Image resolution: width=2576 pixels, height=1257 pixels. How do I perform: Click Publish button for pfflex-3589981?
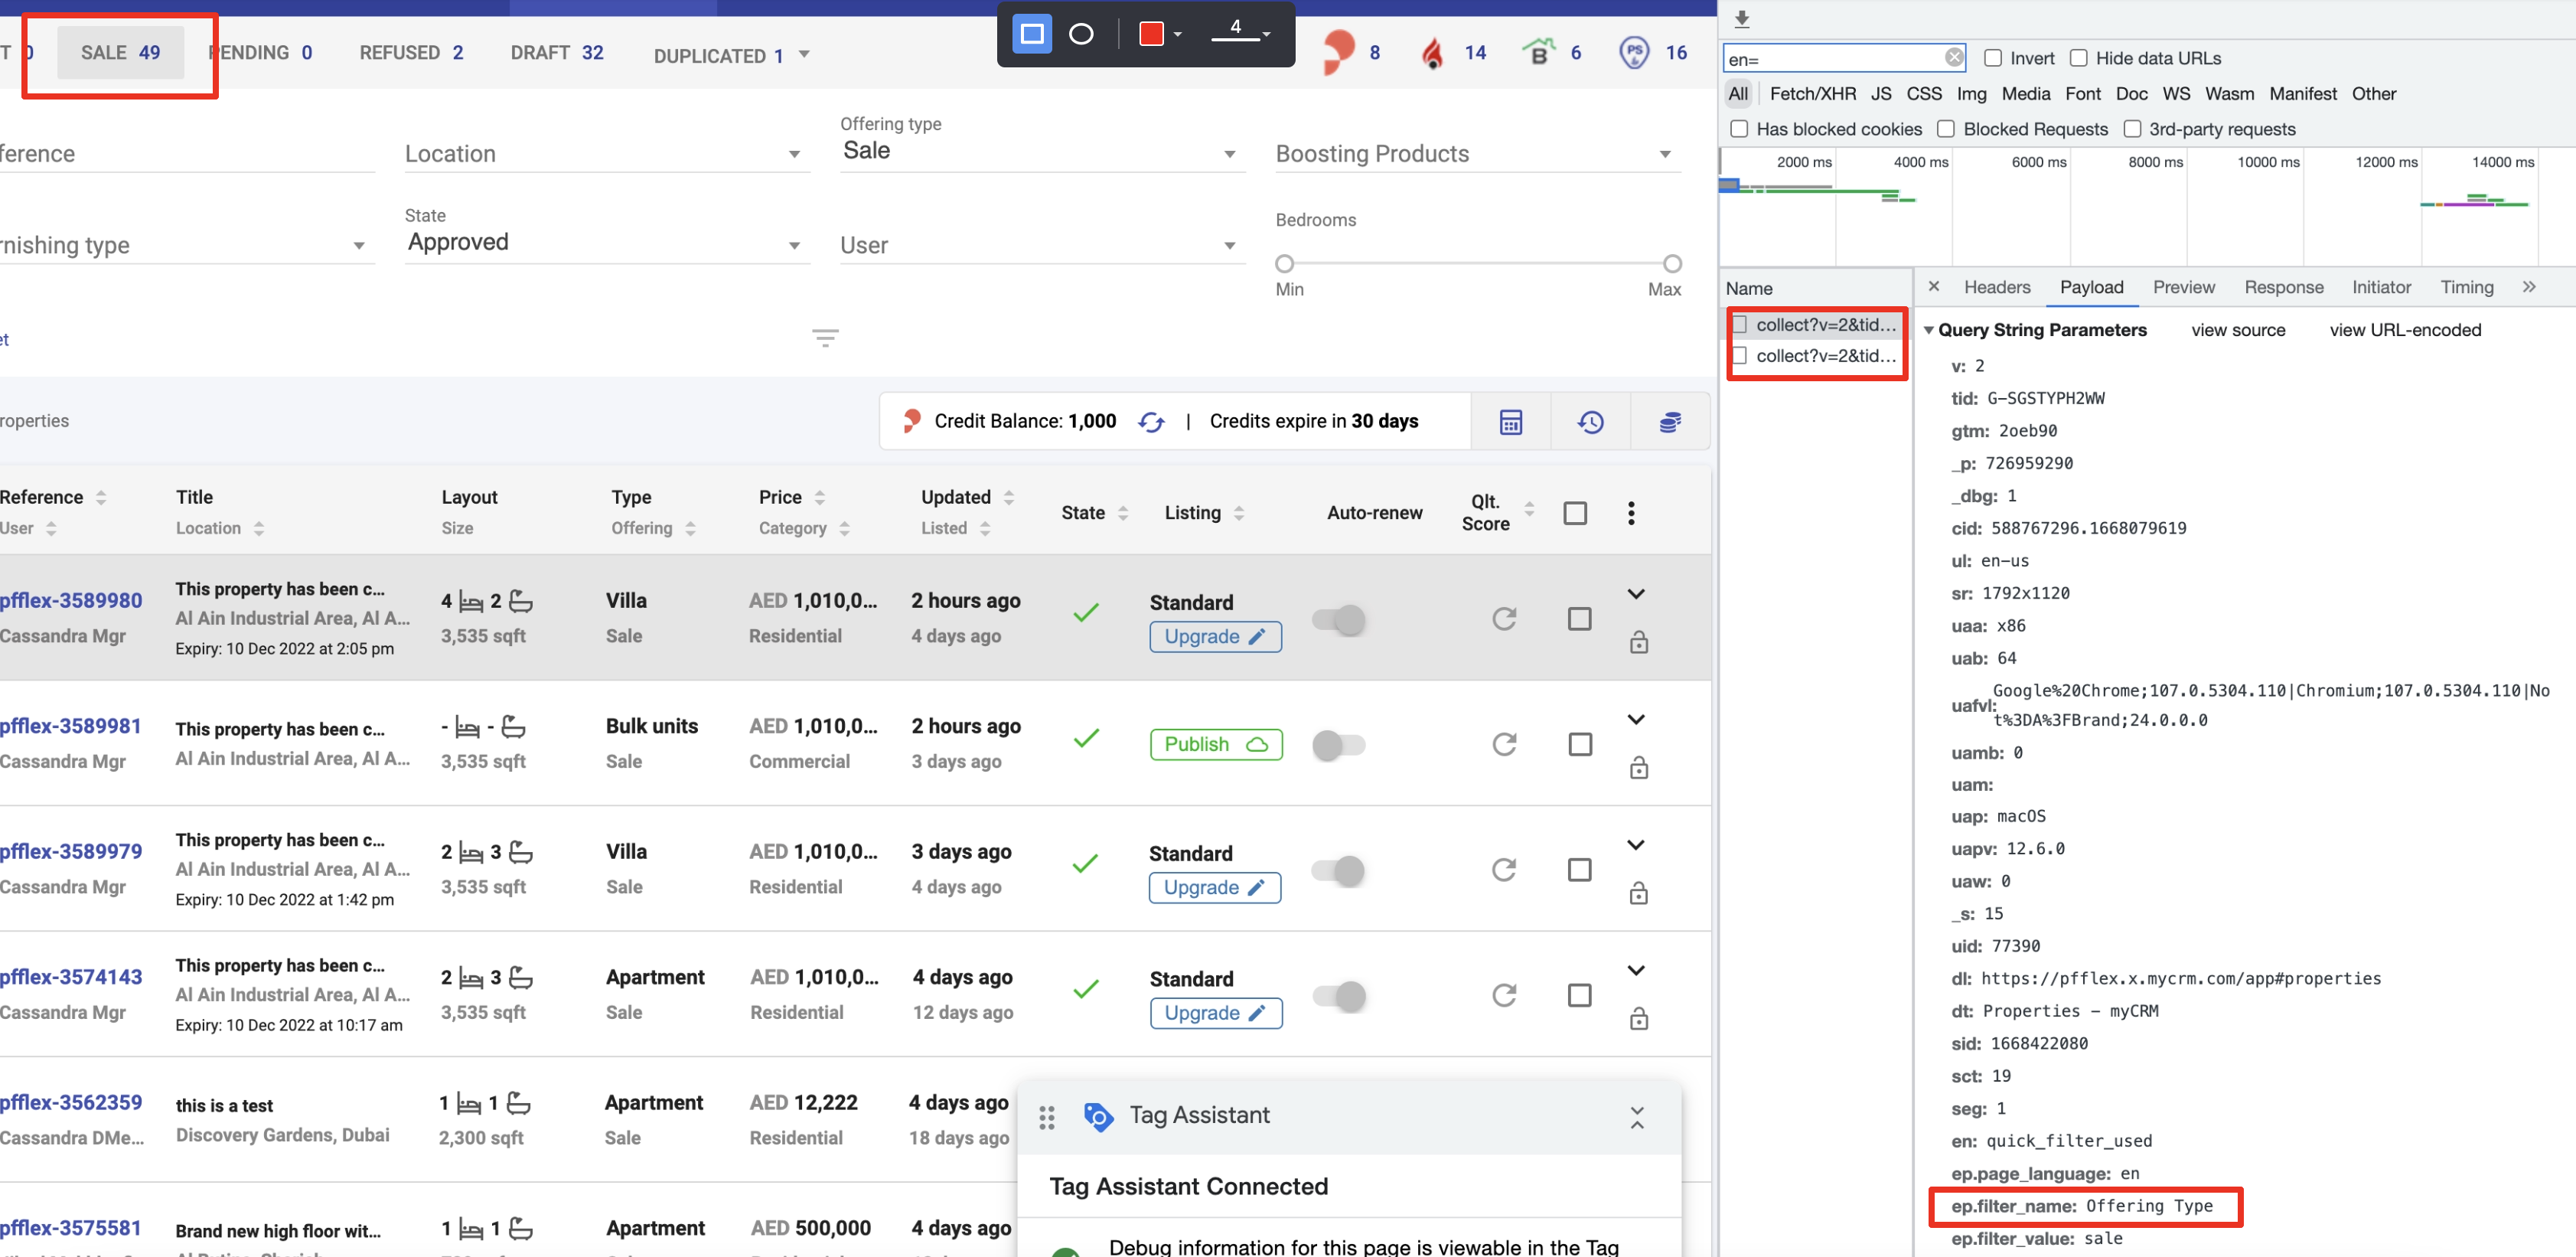tap(1215, 745)
